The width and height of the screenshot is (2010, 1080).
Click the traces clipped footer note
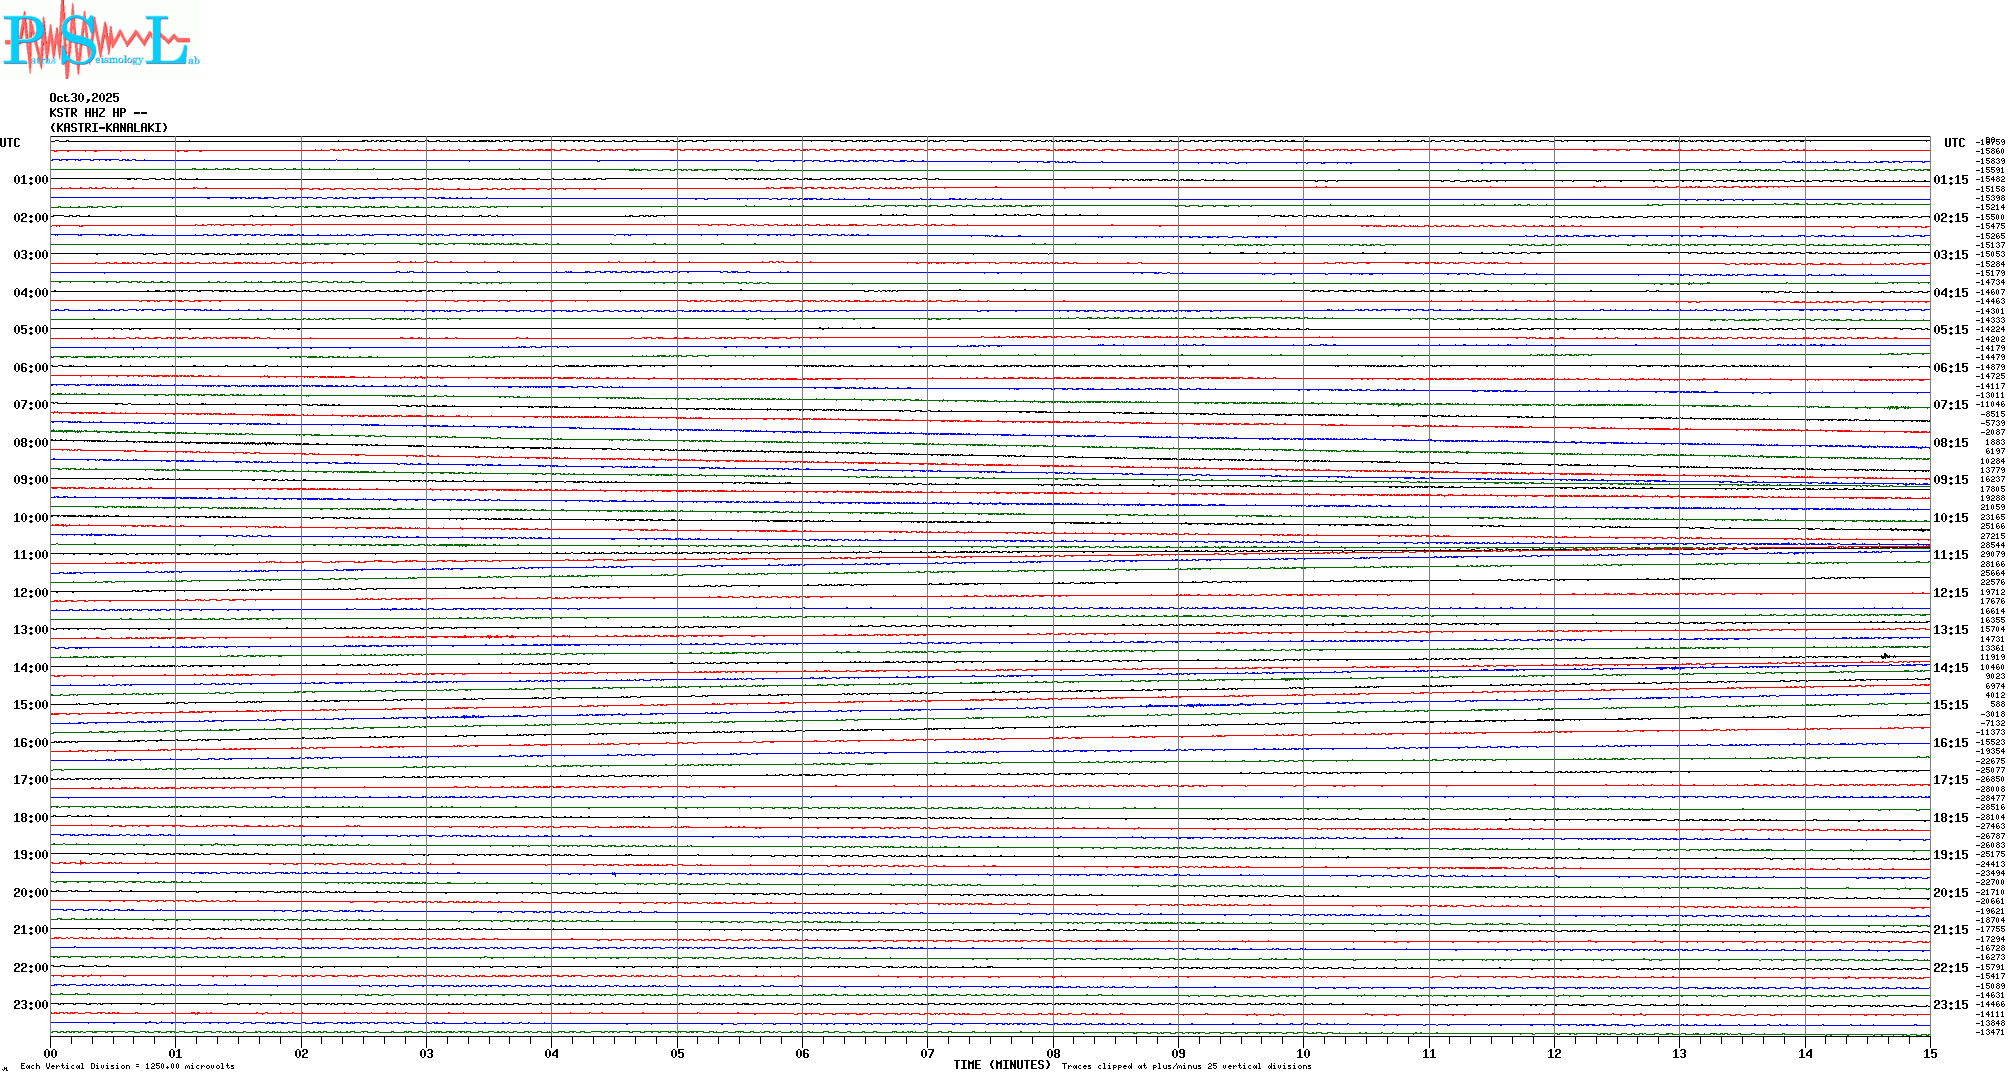click(x=1186, y=1066)
